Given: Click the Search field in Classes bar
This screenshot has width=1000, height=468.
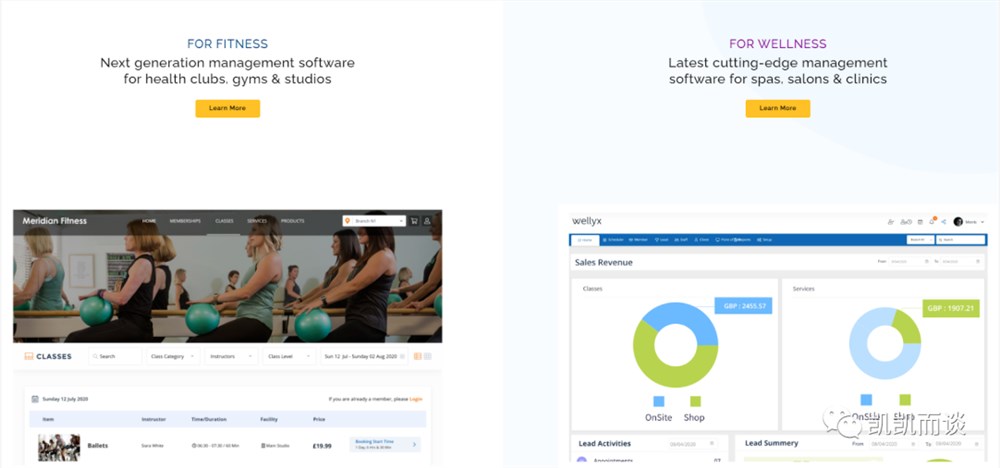Looking at the screenshot, I should 115,356.
